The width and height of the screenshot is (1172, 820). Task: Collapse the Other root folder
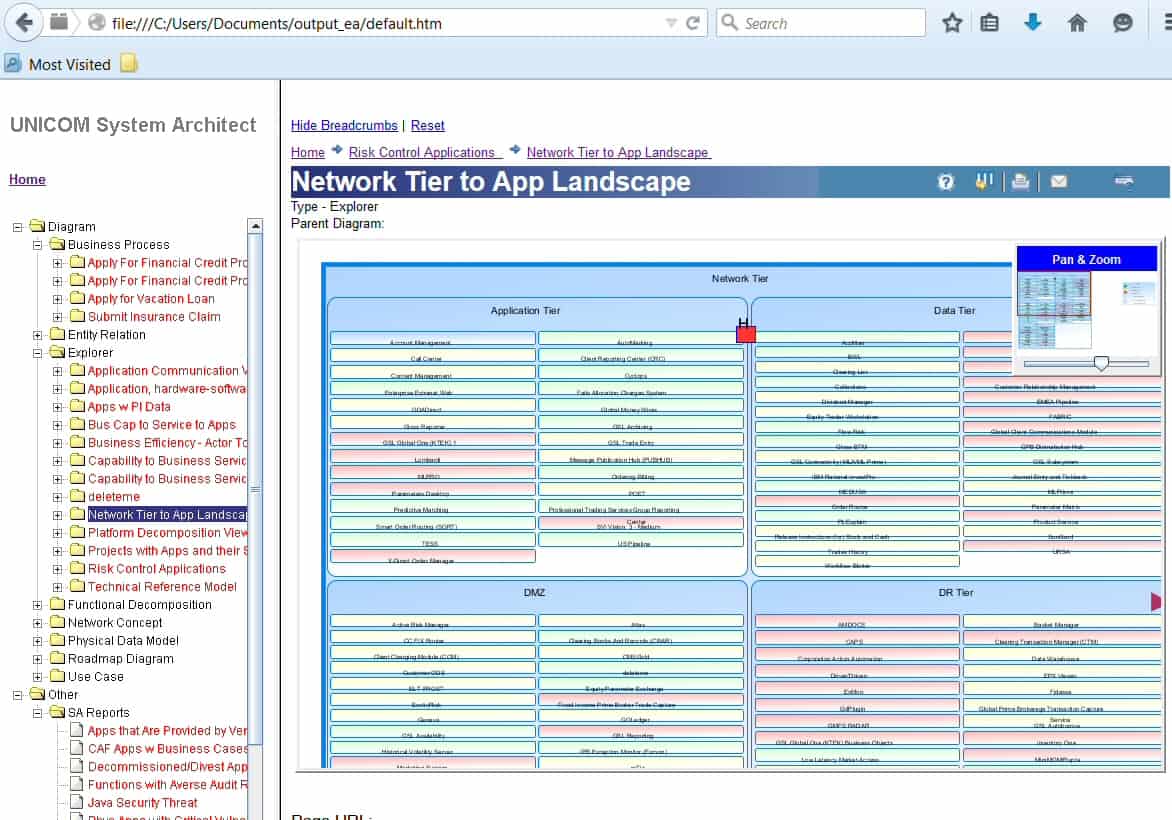click(17, 695)
